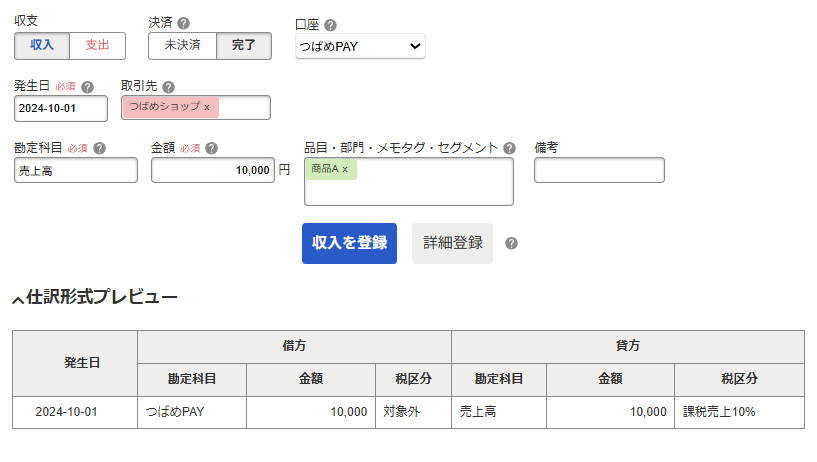
Task: Open 詳細登録 detailed registration
Action: [x=452, y=243]
